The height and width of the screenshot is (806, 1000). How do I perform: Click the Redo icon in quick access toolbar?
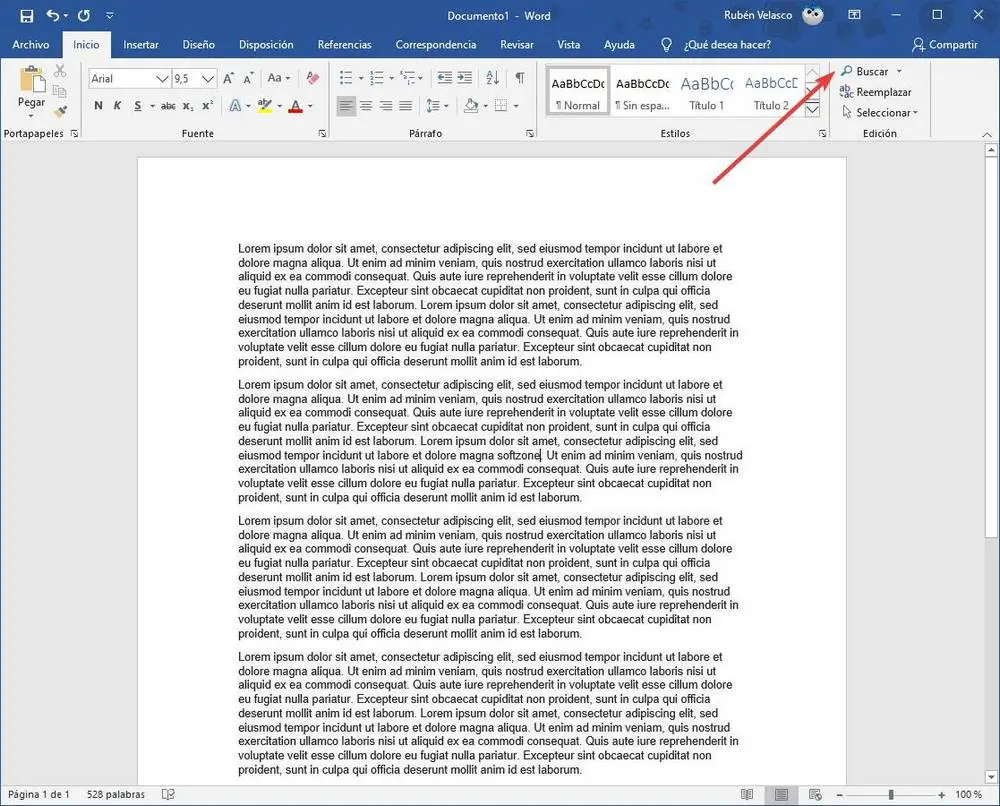tap(84, 15)
